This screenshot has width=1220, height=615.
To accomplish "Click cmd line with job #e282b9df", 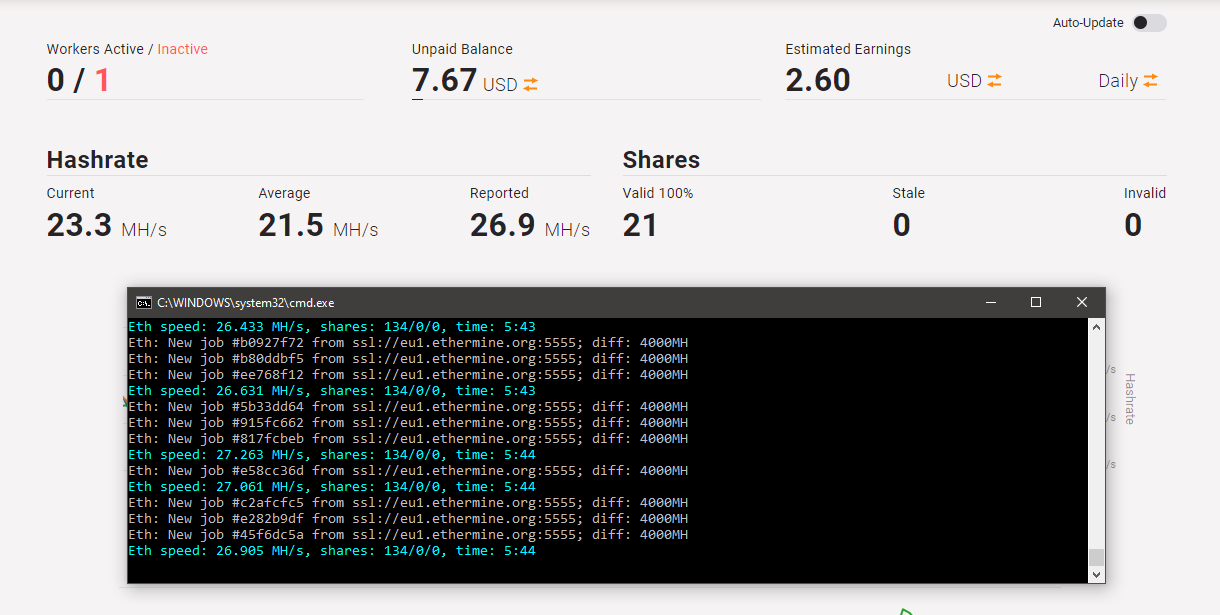I will pos(408,519).
